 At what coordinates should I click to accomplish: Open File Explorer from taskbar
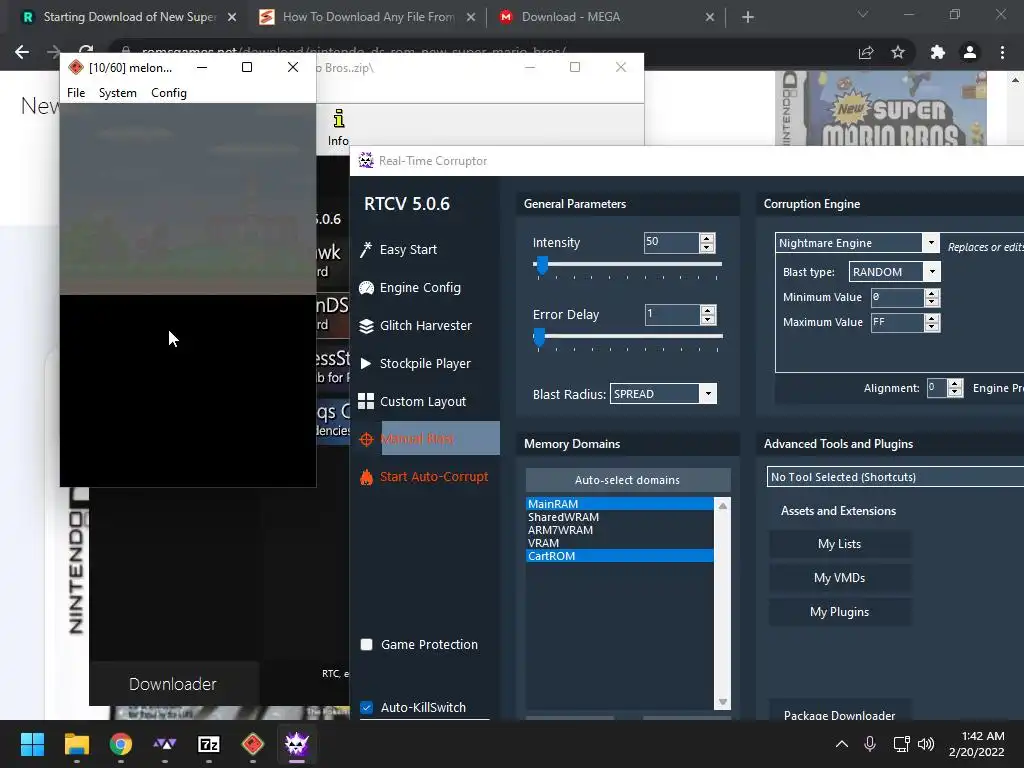click(x=76, y=744)
